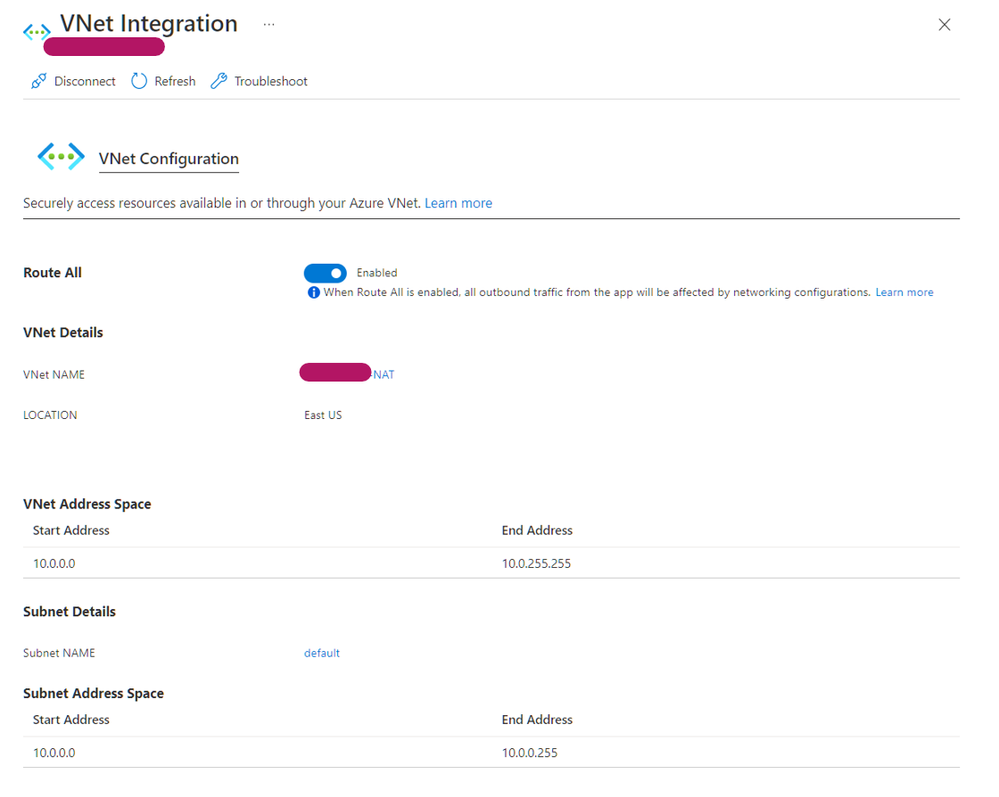Click the LOCATION label

click(50, 415)
